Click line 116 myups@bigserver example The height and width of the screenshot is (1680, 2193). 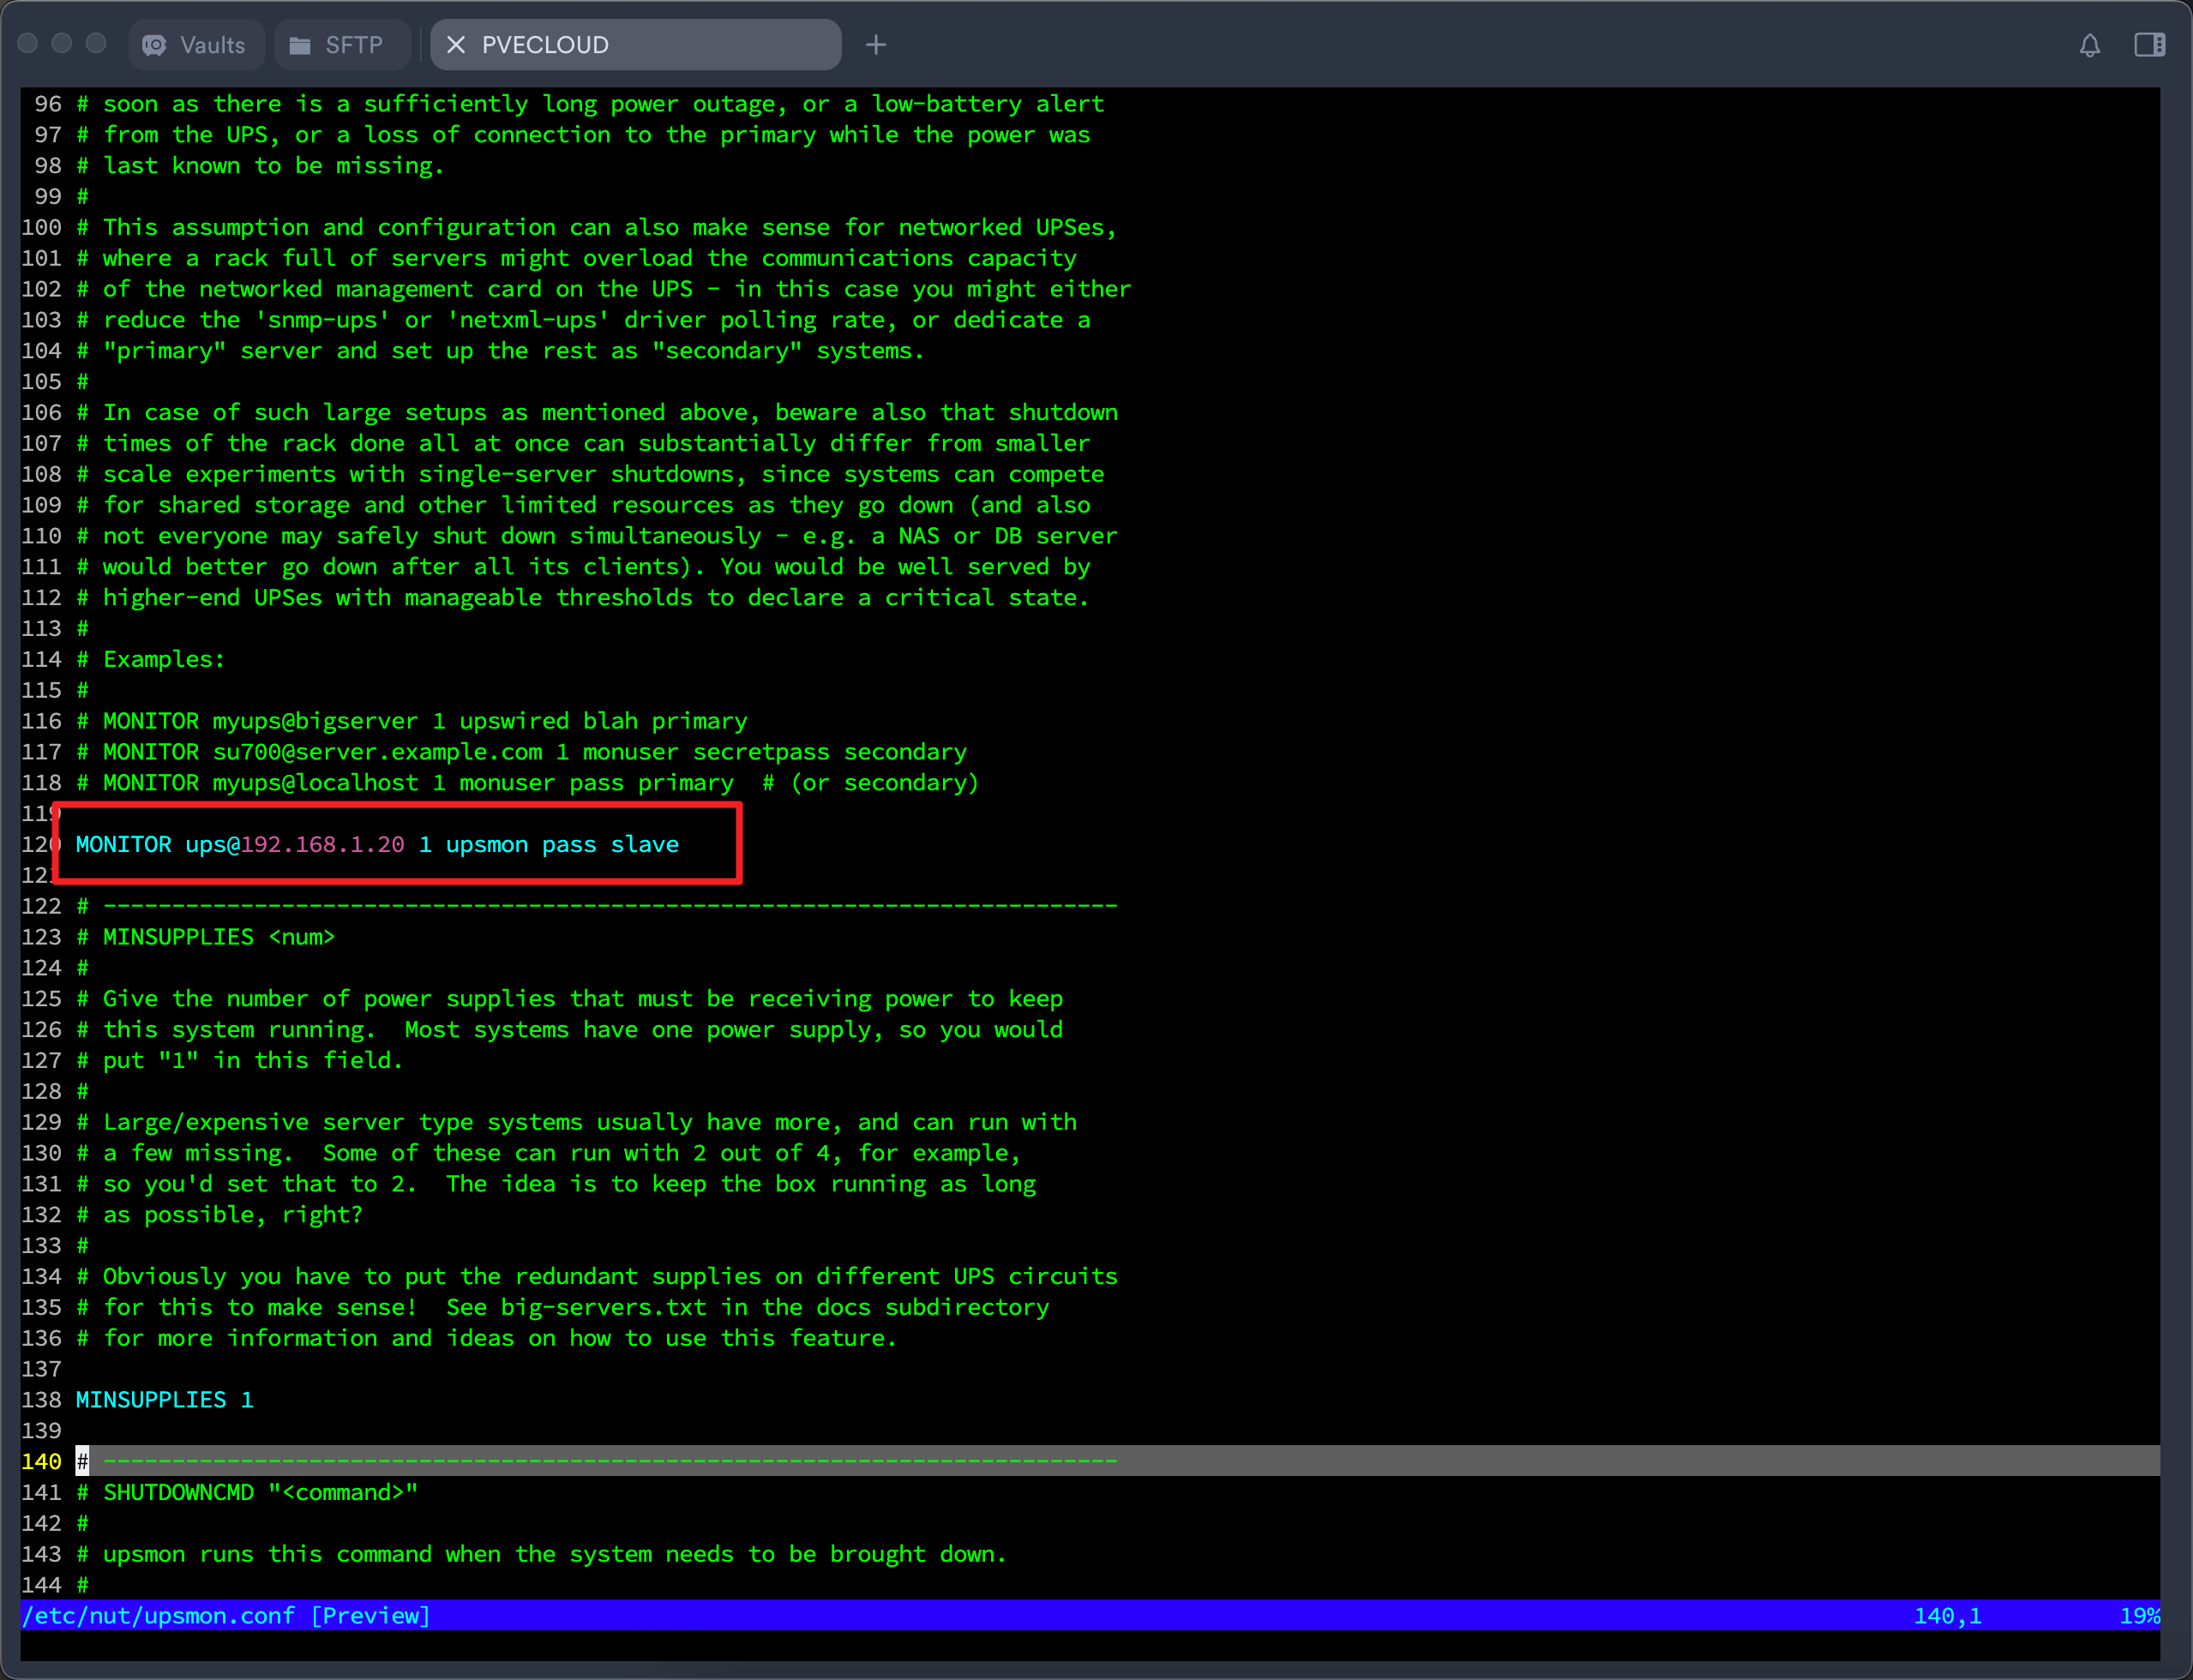412,721
